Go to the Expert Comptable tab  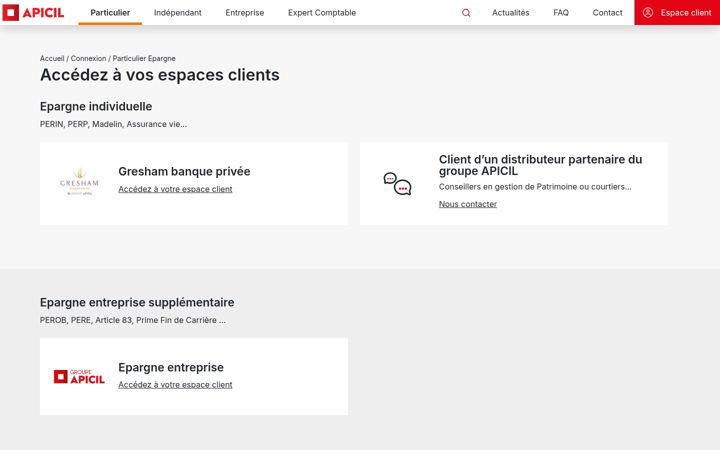(322, 13)
